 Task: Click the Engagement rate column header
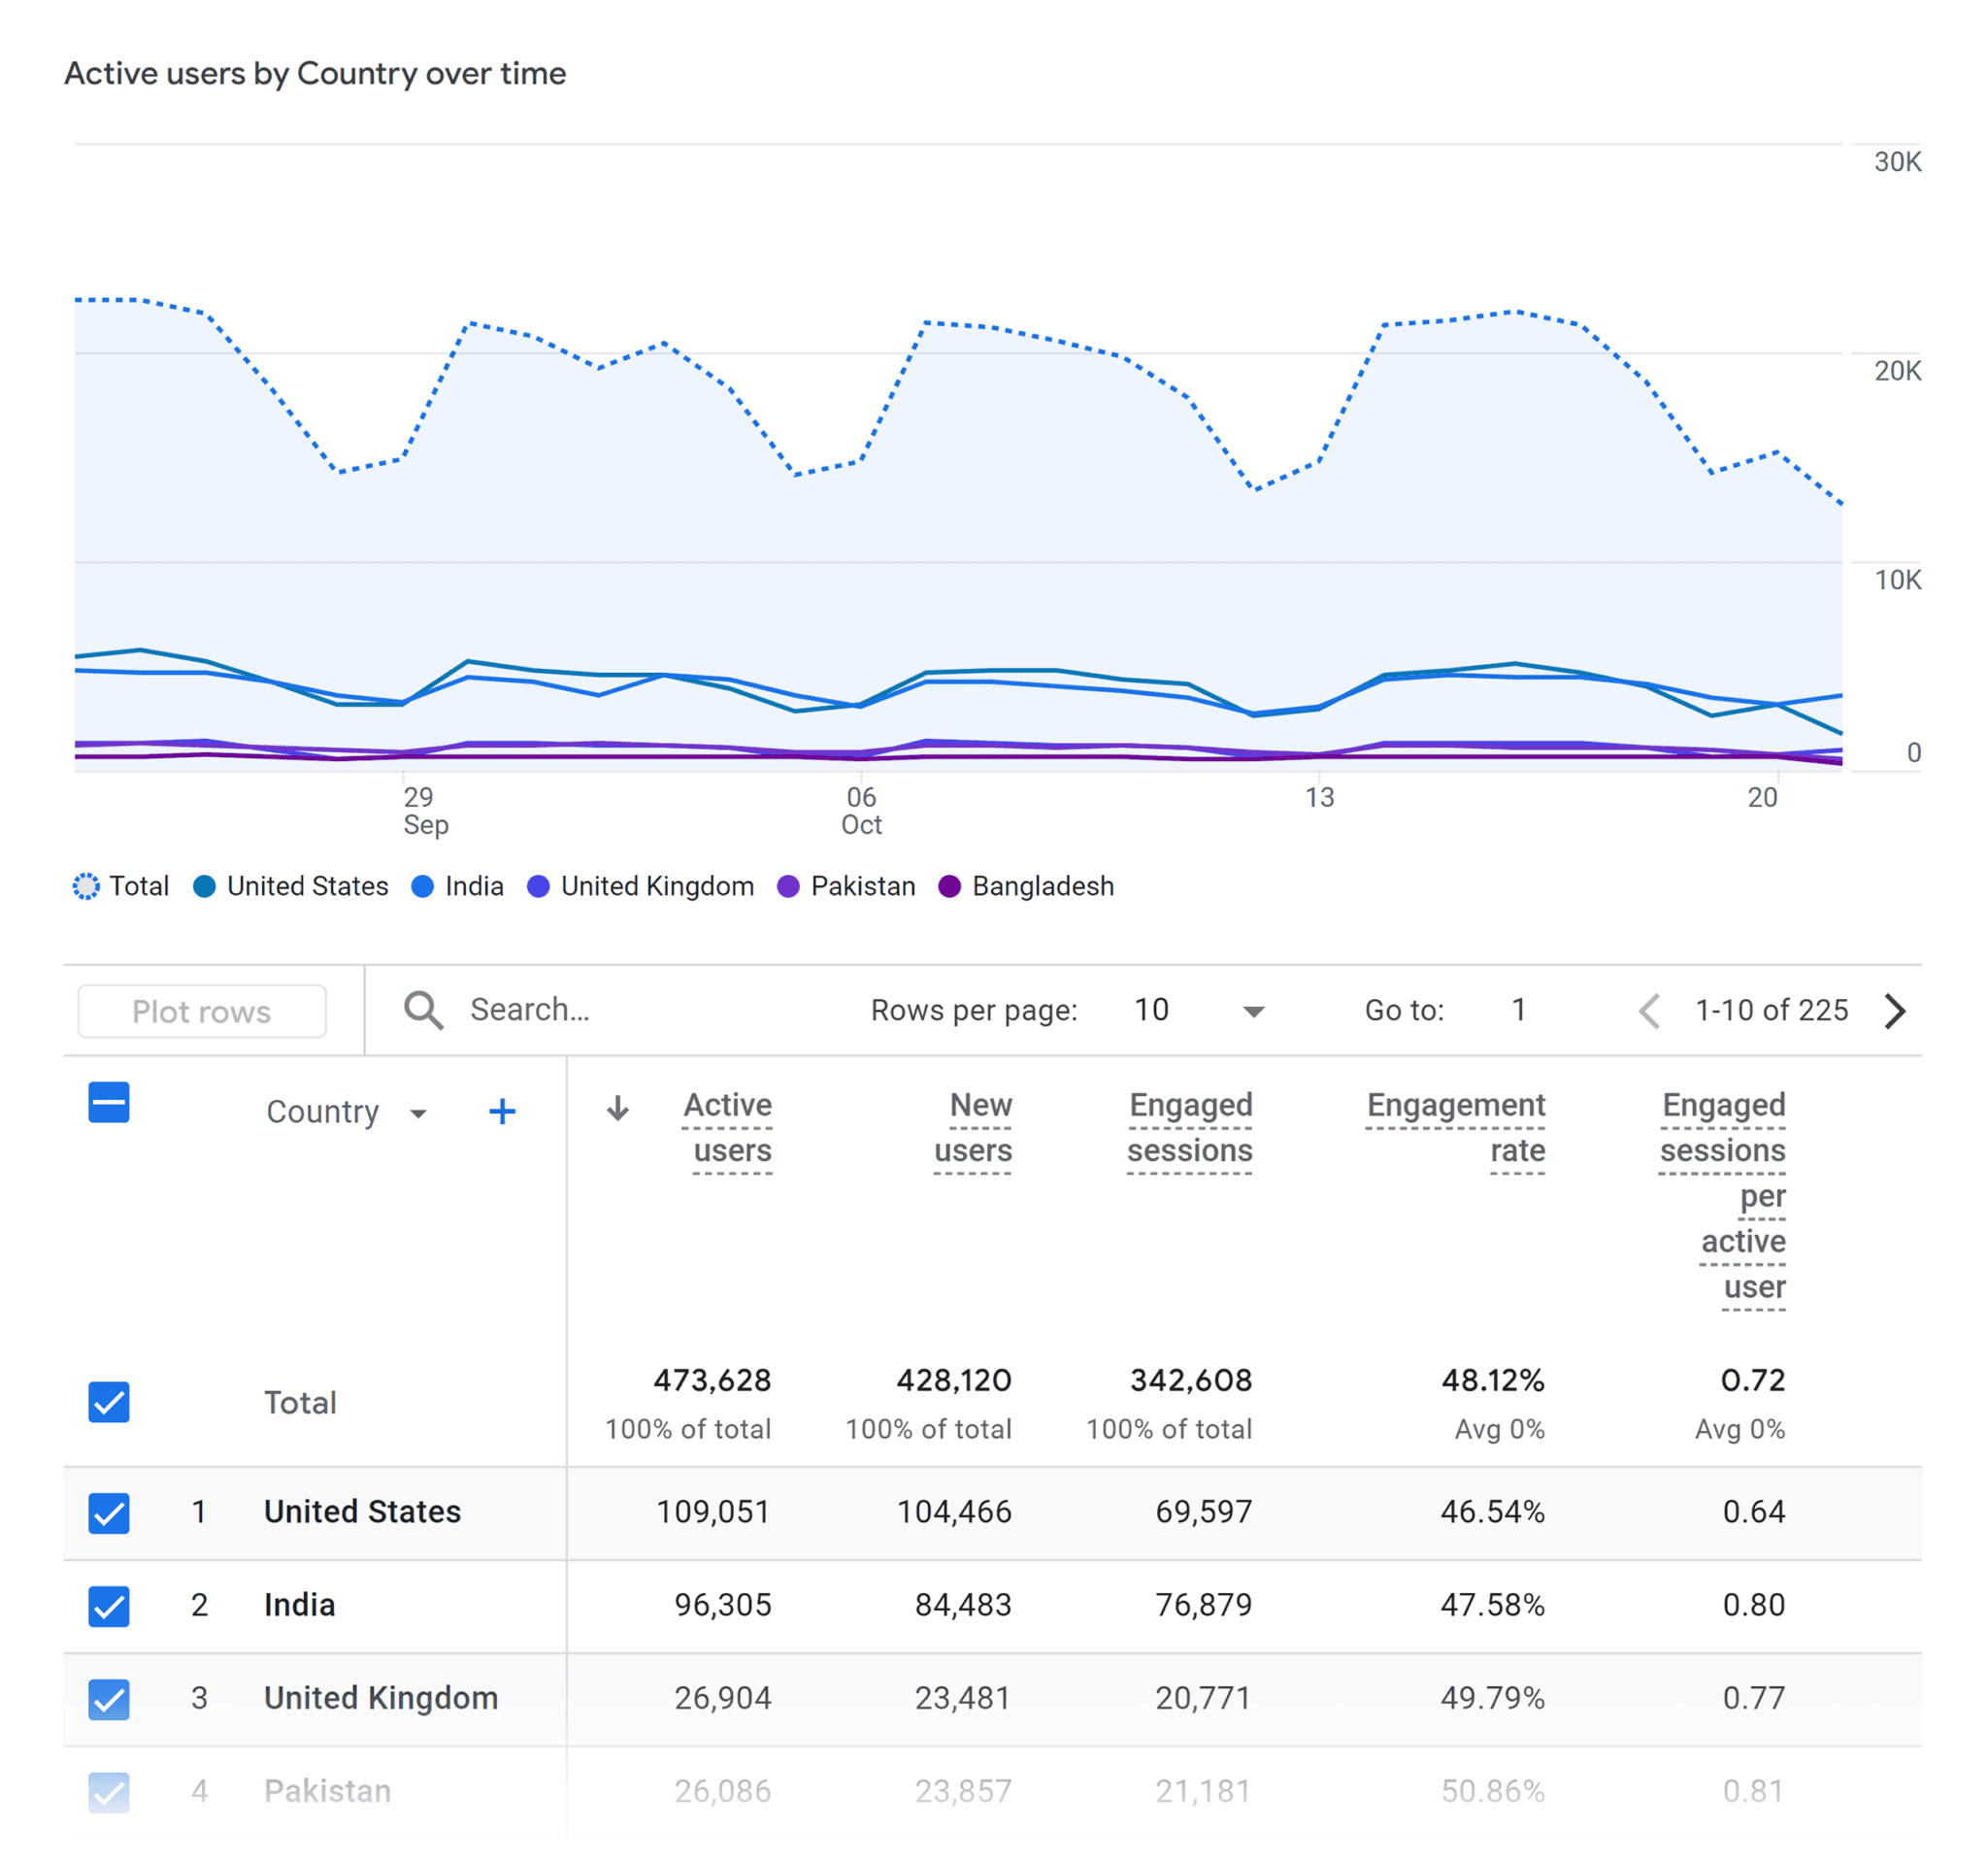[1456, 1127]
